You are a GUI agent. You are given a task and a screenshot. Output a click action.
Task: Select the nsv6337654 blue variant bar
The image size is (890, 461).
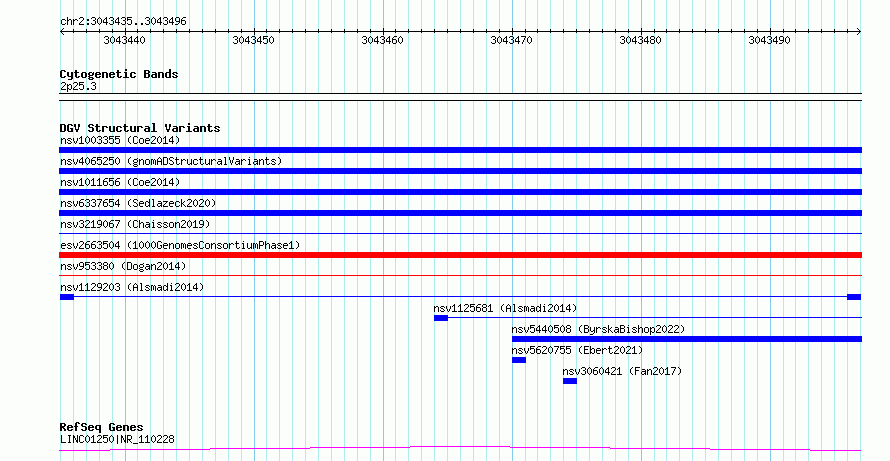point(460,213)
